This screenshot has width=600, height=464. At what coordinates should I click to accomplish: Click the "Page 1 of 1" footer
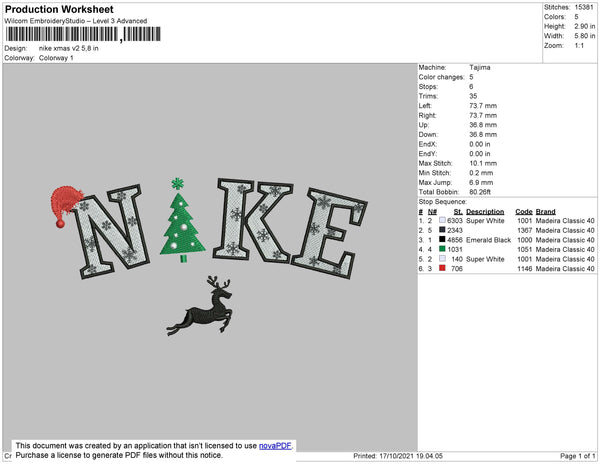tap(578, 456)
